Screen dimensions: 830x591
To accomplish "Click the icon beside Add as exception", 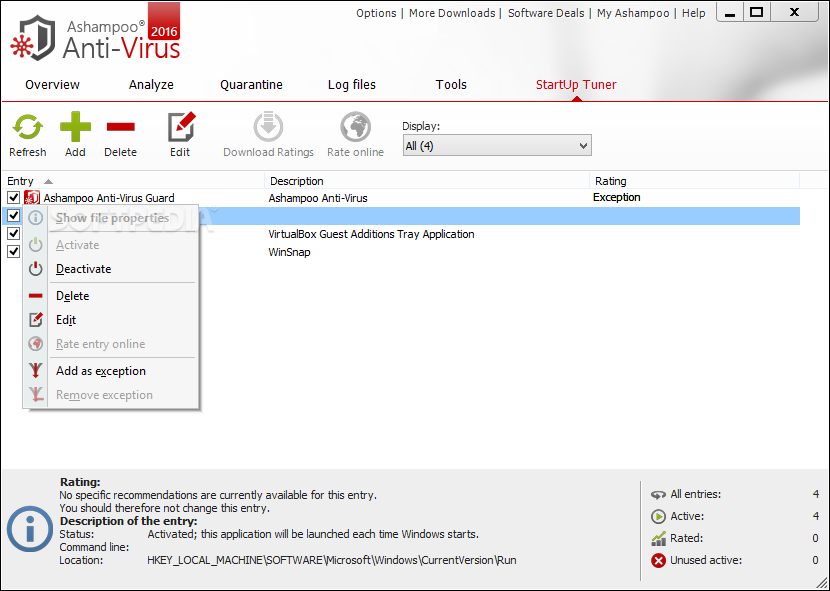I will pyautogui.click(x=35, y=371).
